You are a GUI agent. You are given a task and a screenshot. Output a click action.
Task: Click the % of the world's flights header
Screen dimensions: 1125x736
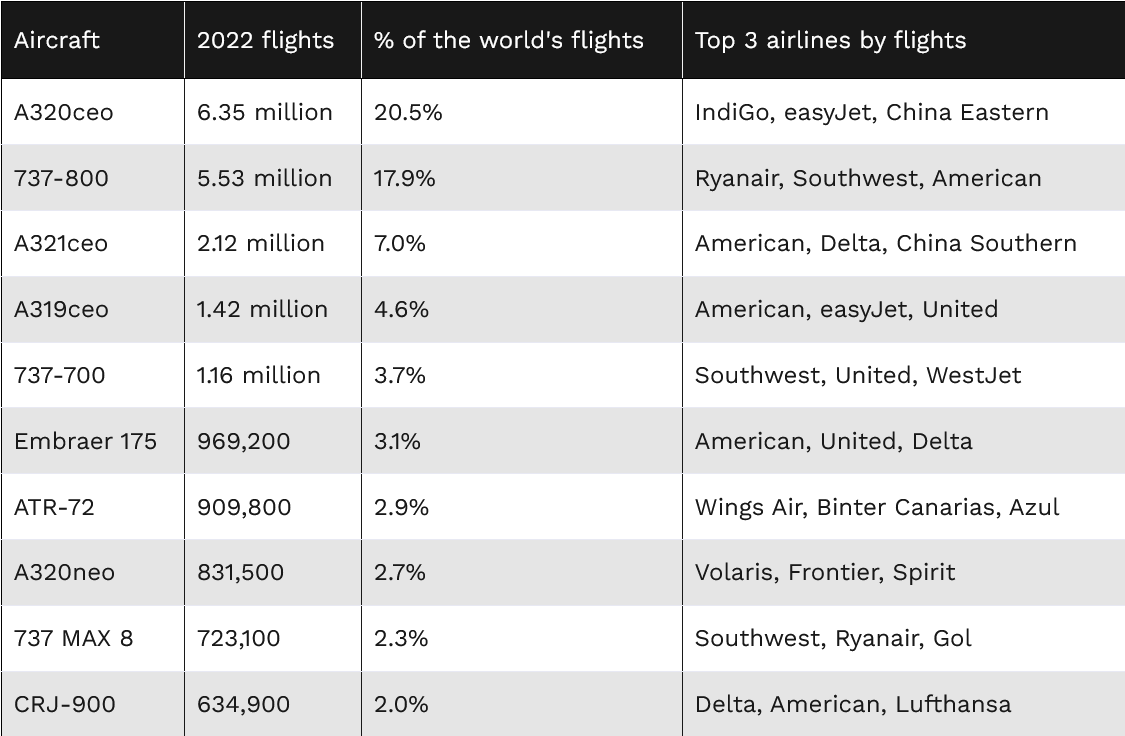(x=509, y=41)
